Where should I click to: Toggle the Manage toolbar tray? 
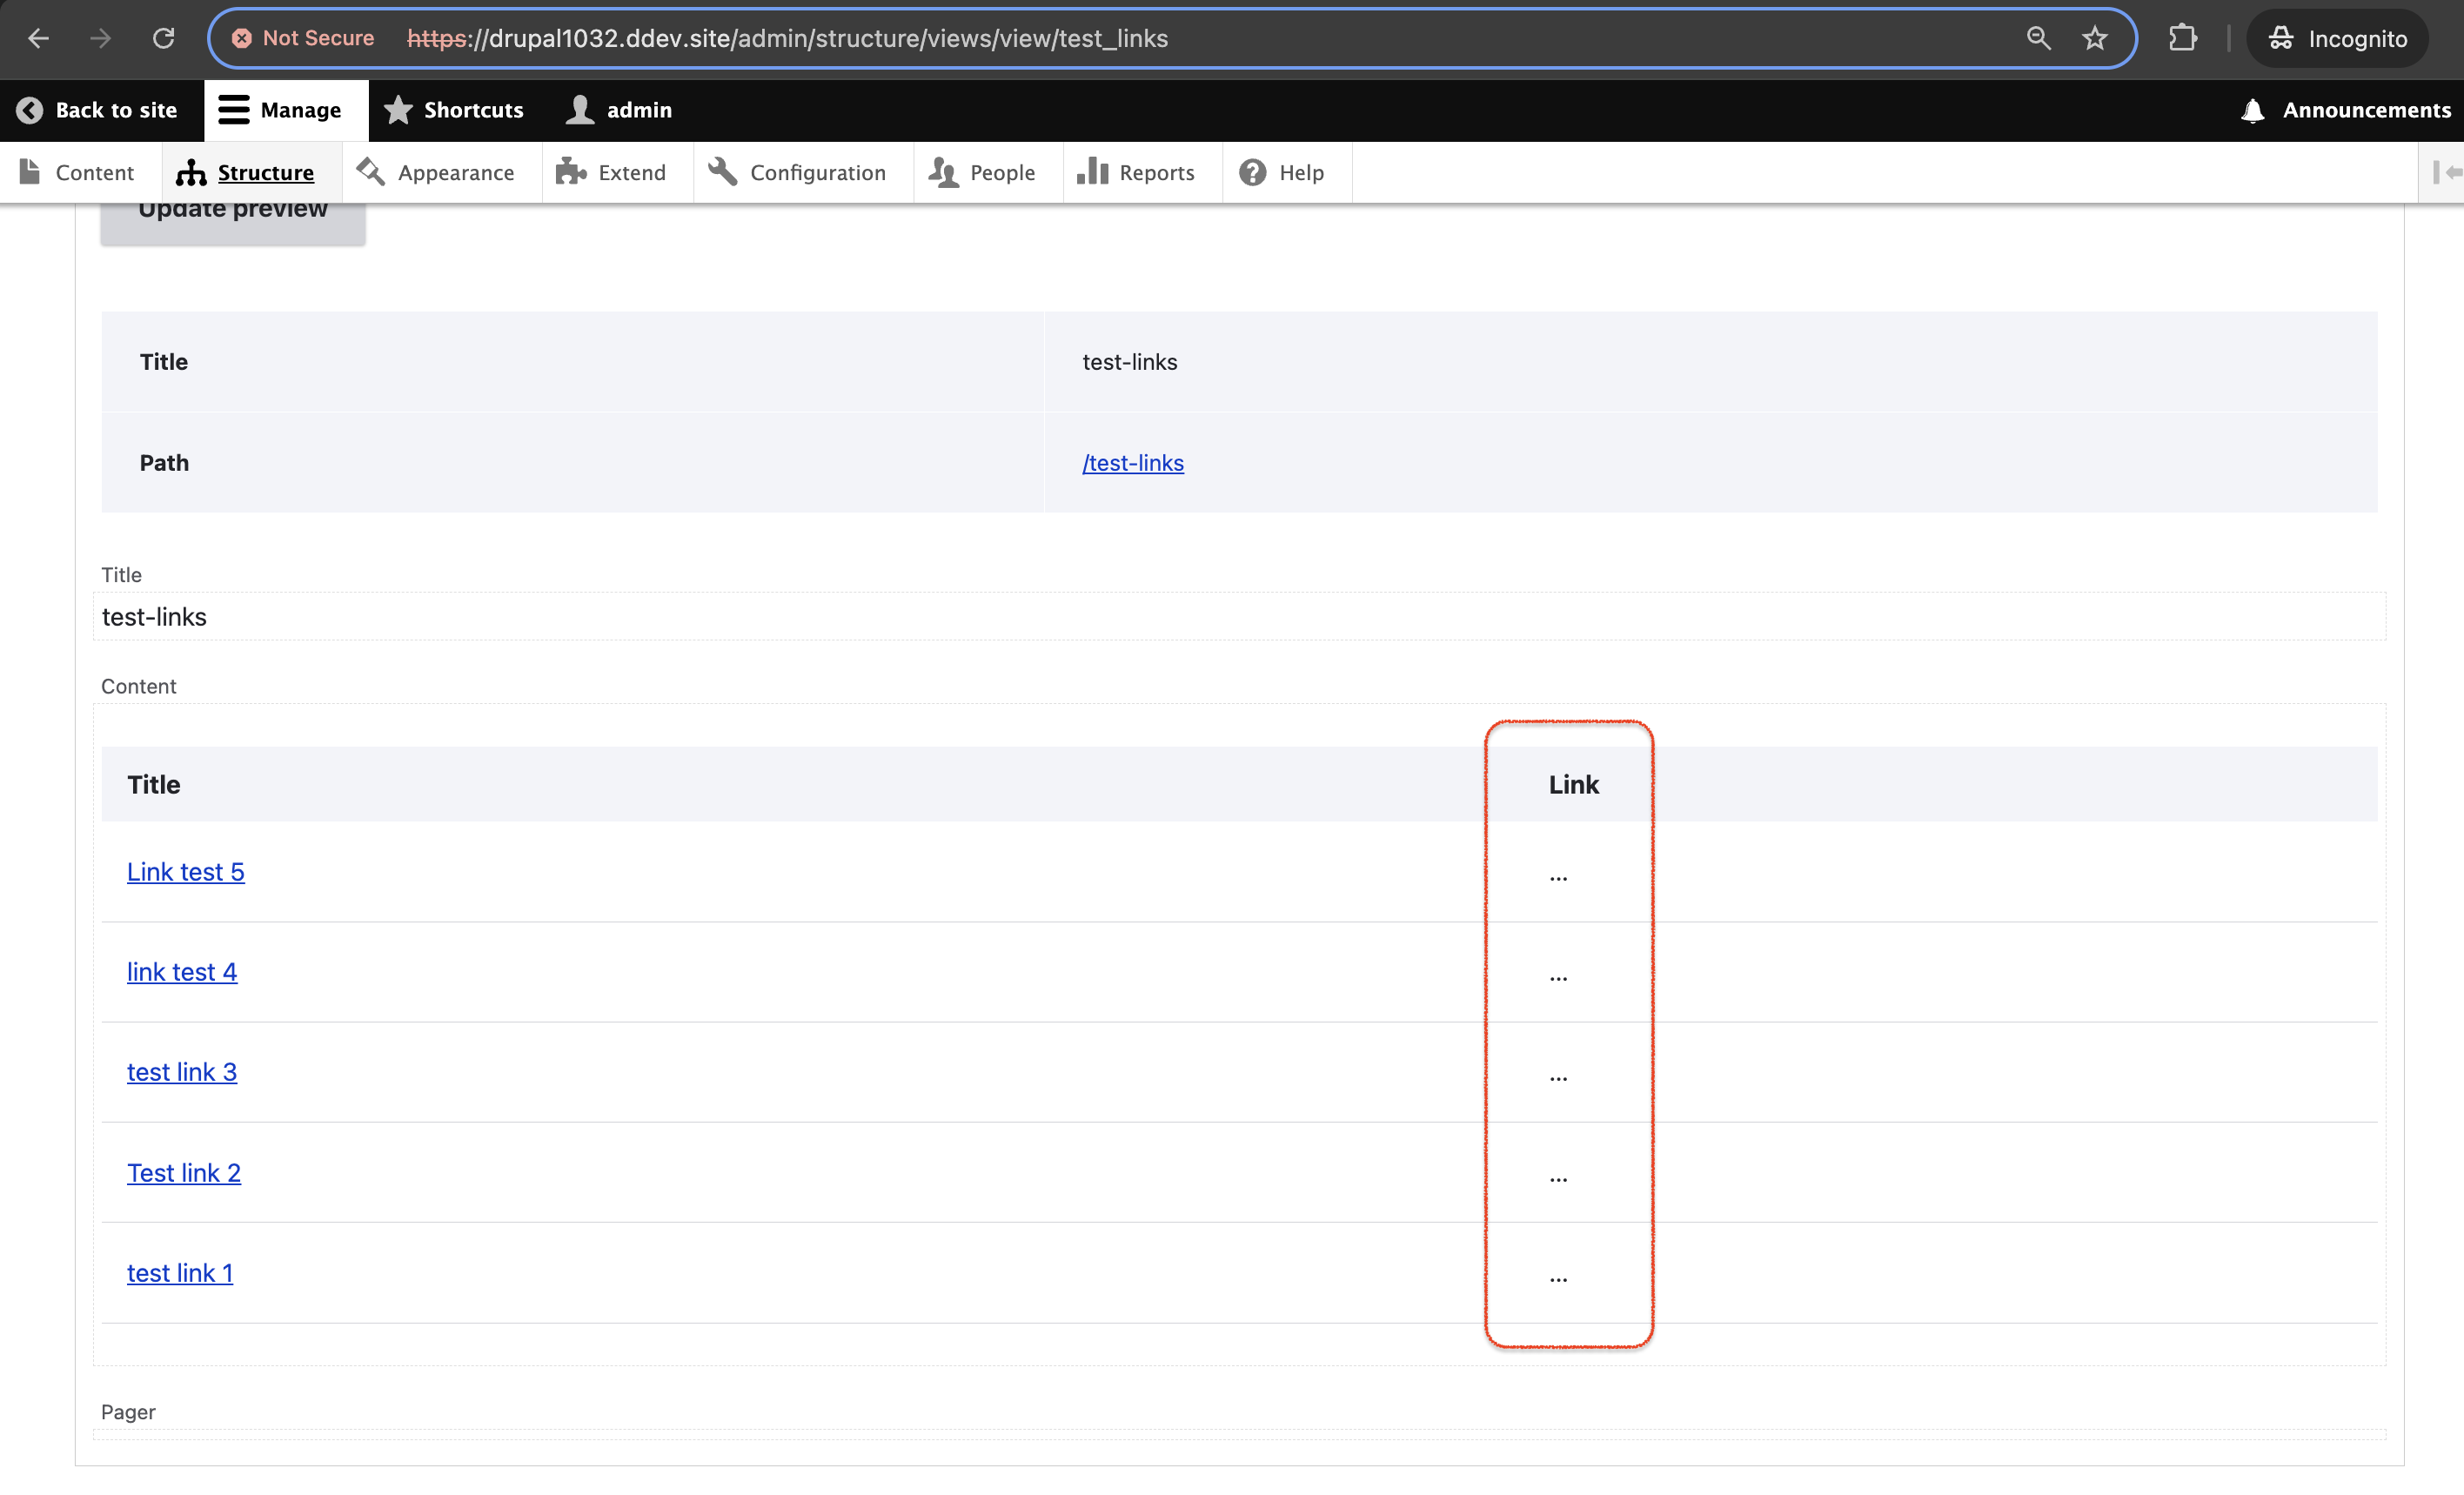[281, 110]
